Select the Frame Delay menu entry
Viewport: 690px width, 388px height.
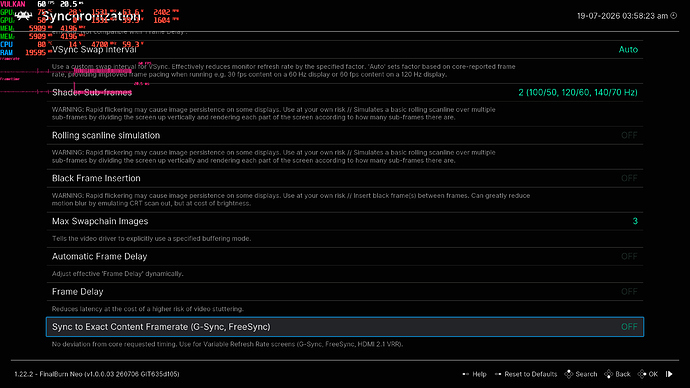[x=345, y=292]
